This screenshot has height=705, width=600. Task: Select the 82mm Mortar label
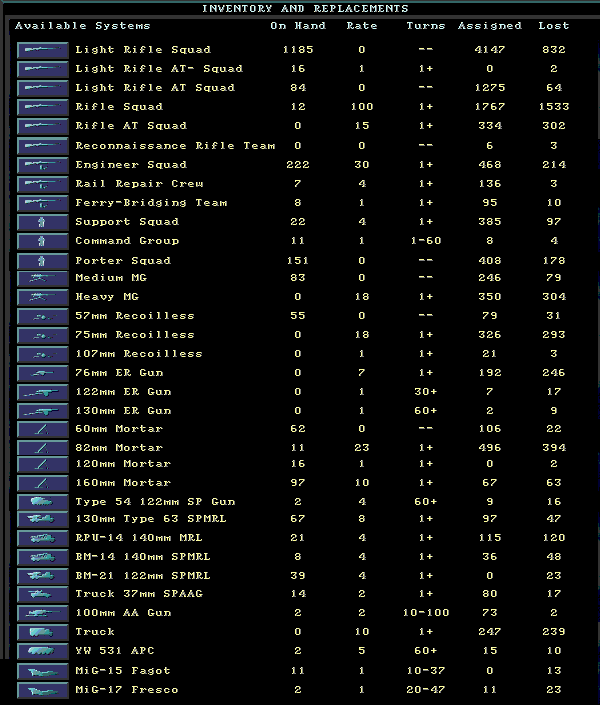(x=119, y=448)
